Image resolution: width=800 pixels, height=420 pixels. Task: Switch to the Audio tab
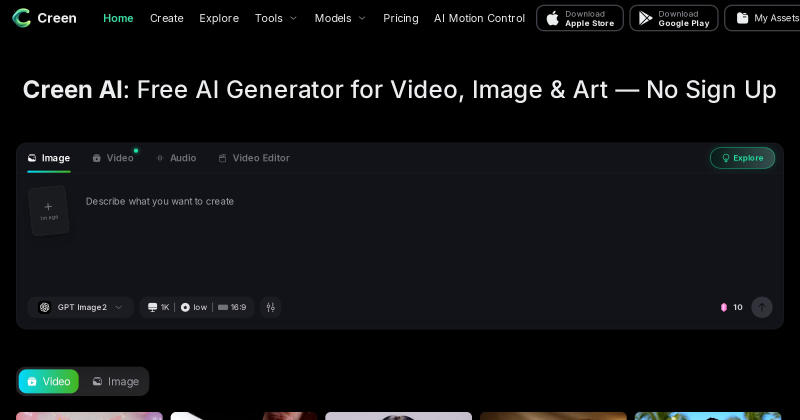pos(177,158)
